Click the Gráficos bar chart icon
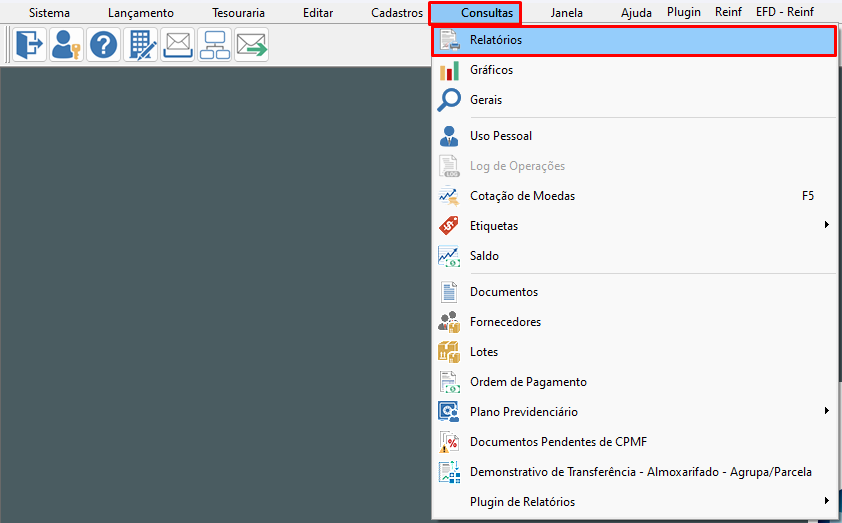The height and width of the screenshot is (523, 842). point(449,70)
